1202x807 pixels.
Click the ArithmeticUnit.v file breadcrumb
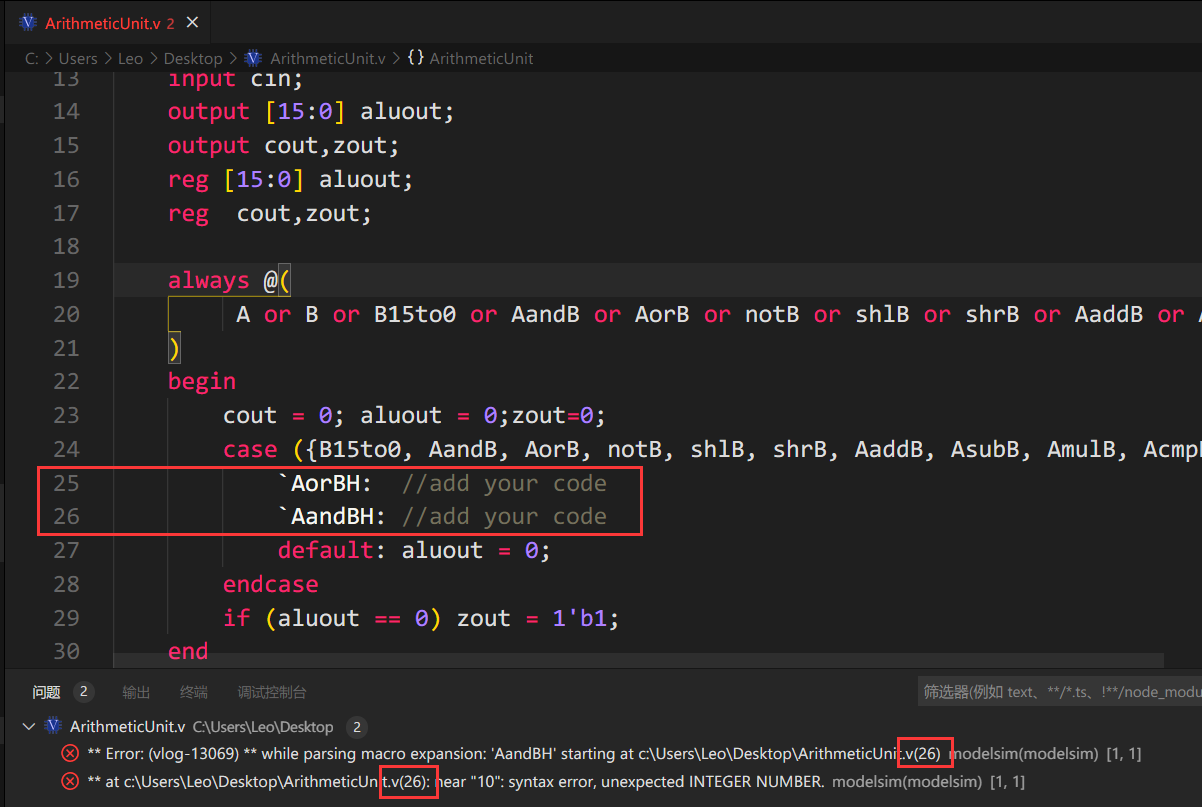click(x=327, y=58)
